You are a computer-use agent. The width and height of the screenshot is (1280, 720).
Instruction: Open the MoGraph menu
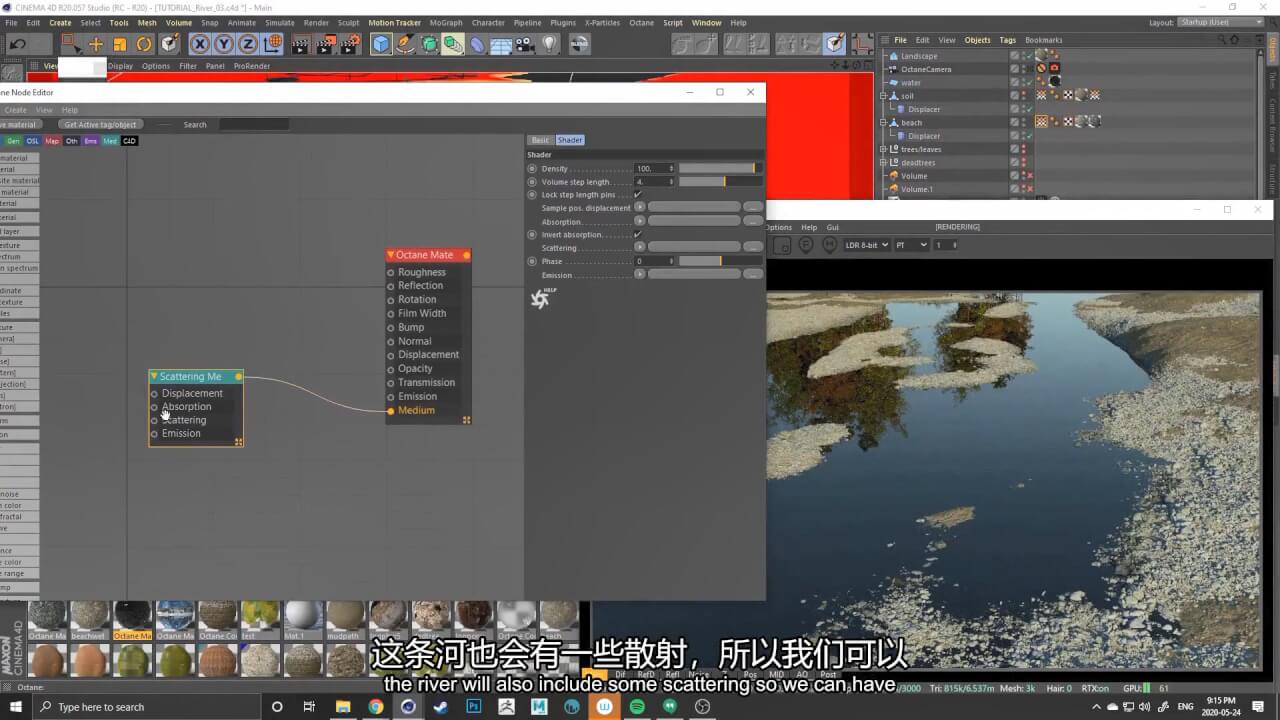[x=445, y=22]
